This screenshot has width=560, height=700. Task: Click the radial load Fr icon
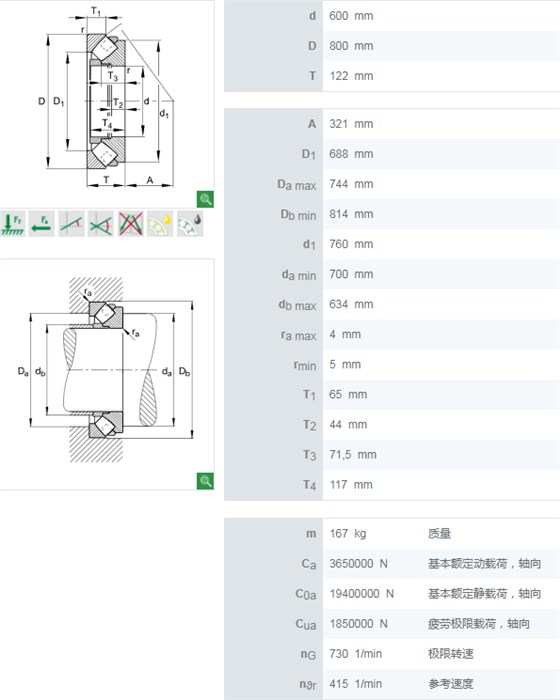[x=13, y=224]
